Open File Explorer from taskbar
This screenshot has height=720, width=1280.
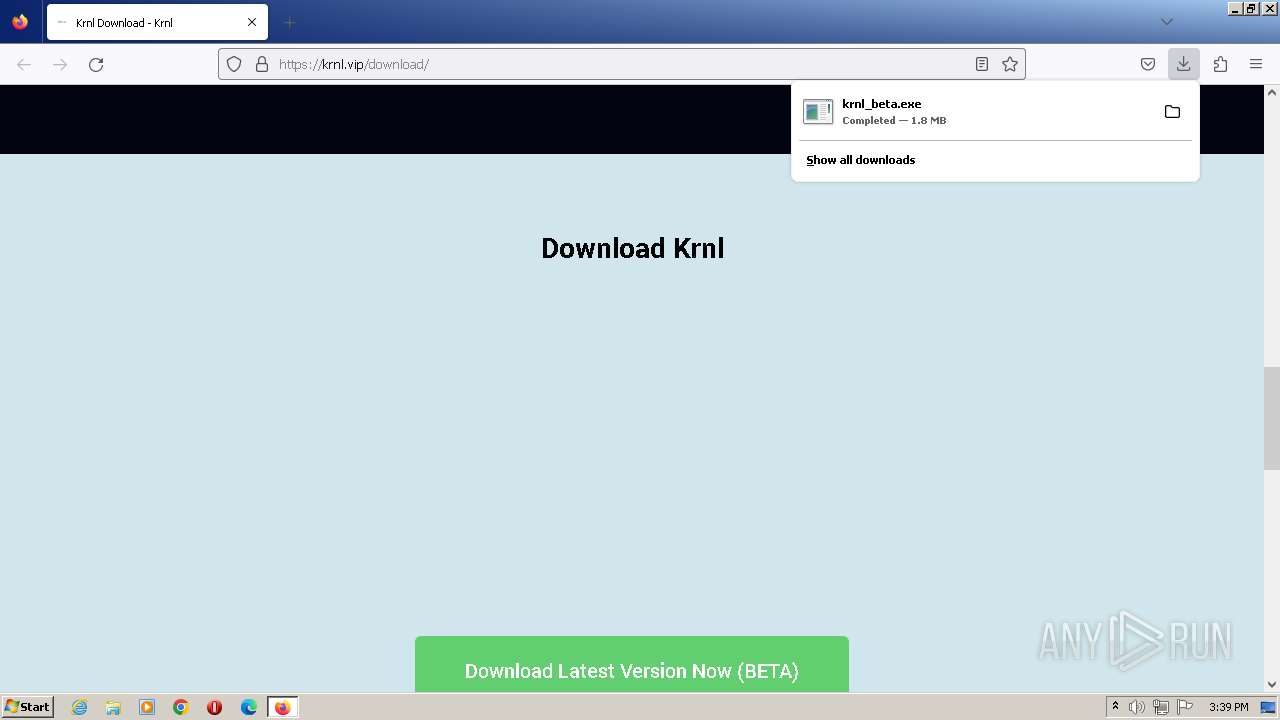point(113,707)
